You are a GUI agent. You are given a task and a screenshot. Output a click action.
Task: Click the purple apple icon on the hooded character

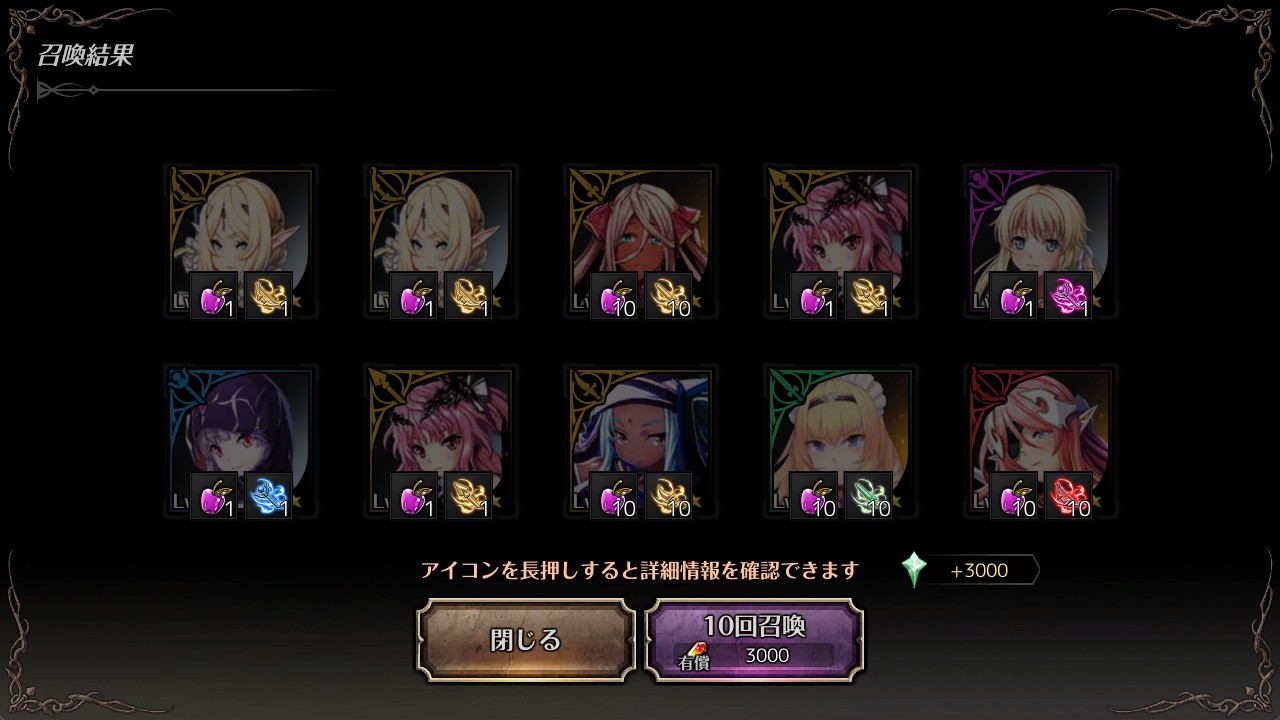point(213,496)
